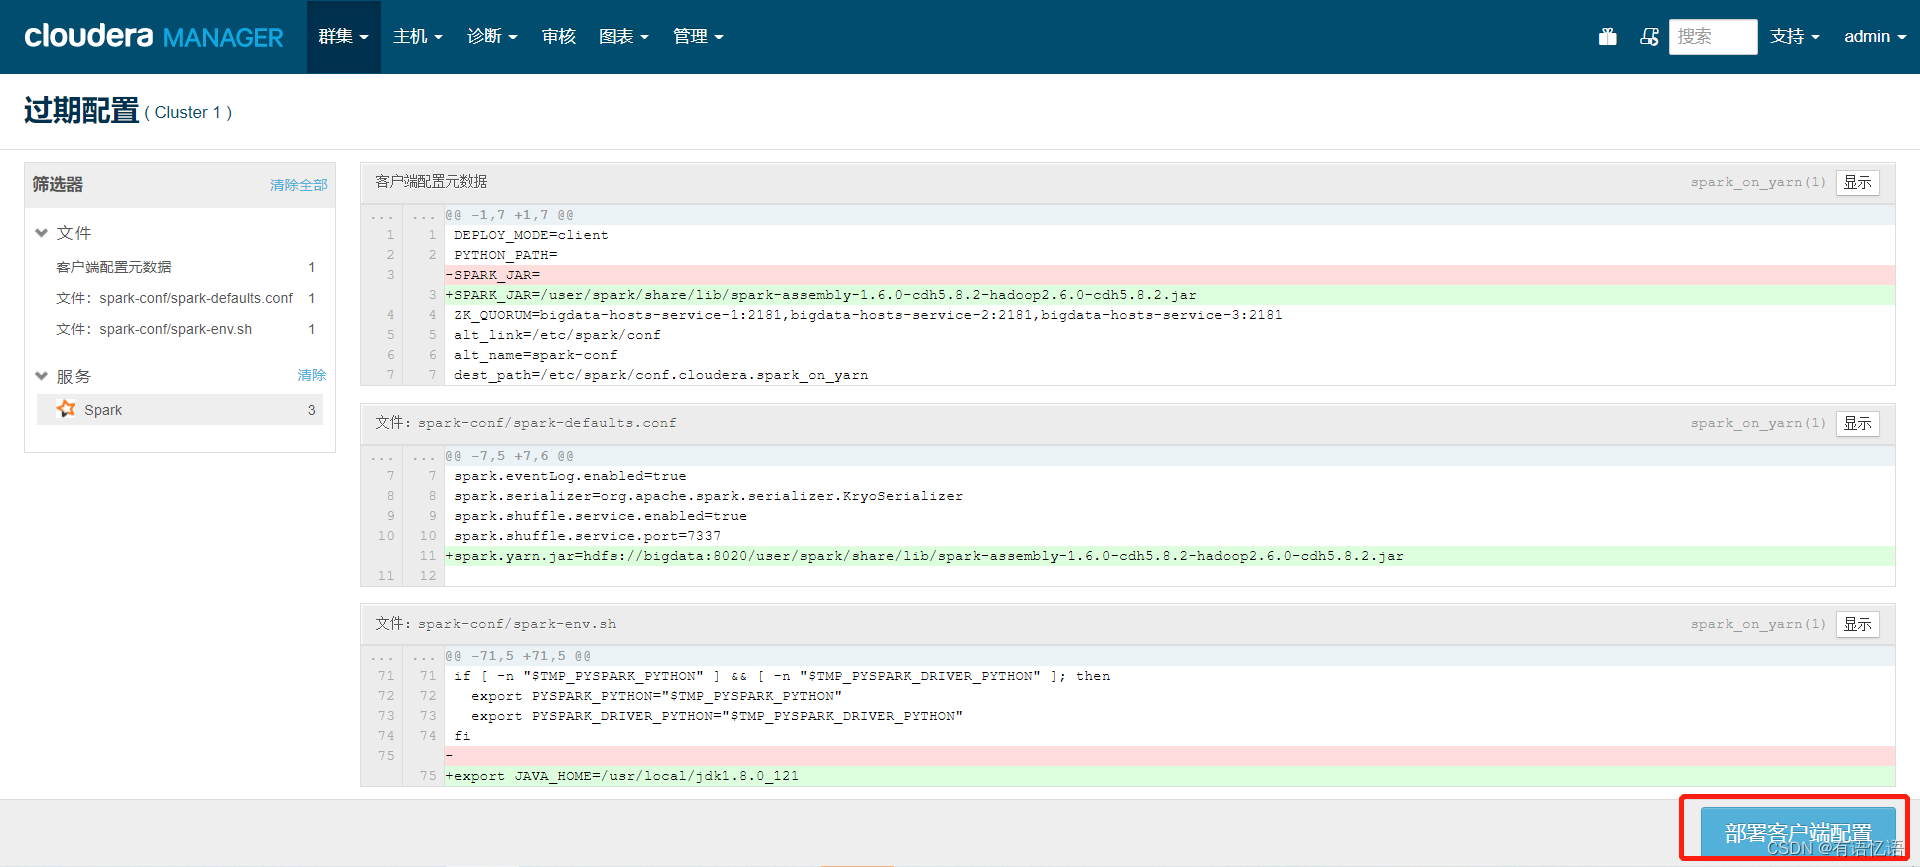Open the 群集 dropdown menu

coord(343,37)
